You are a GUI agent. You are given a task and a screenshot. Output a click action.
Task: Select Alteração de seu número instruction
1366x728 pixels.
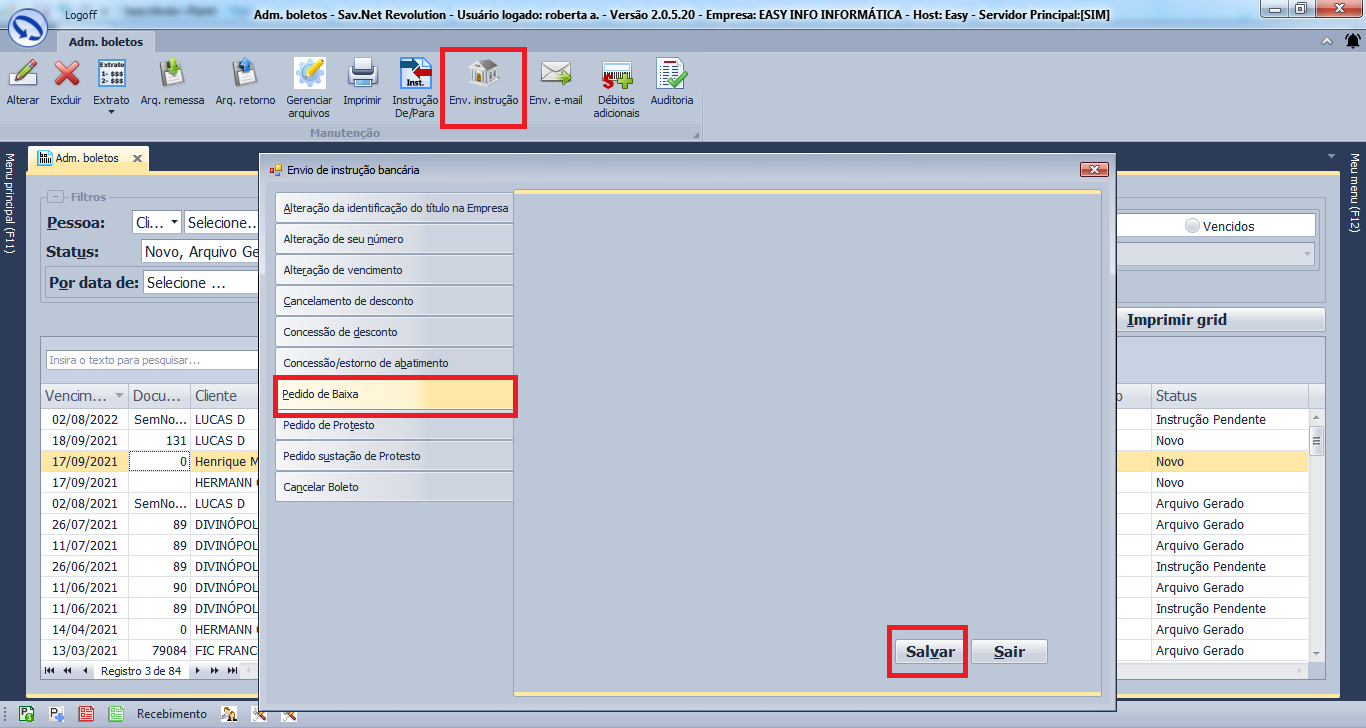coord(394,239)
